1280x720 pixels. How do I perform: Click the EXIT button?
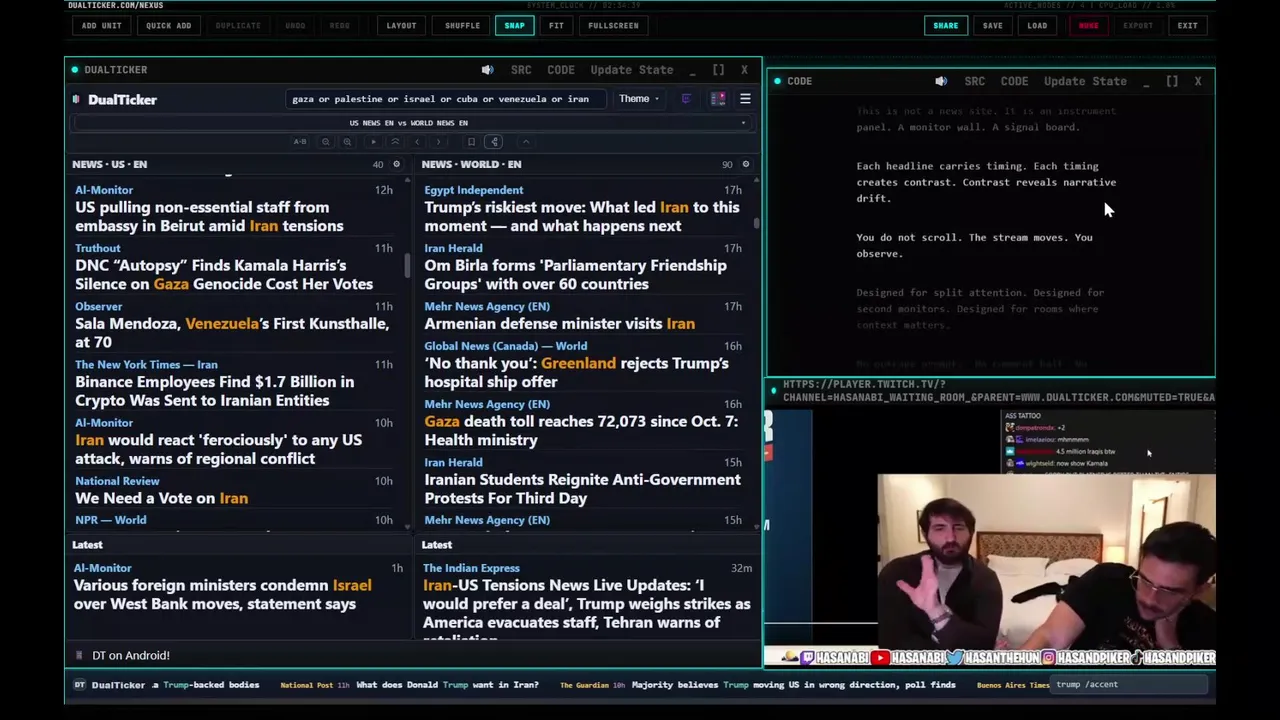[1187, 25]
